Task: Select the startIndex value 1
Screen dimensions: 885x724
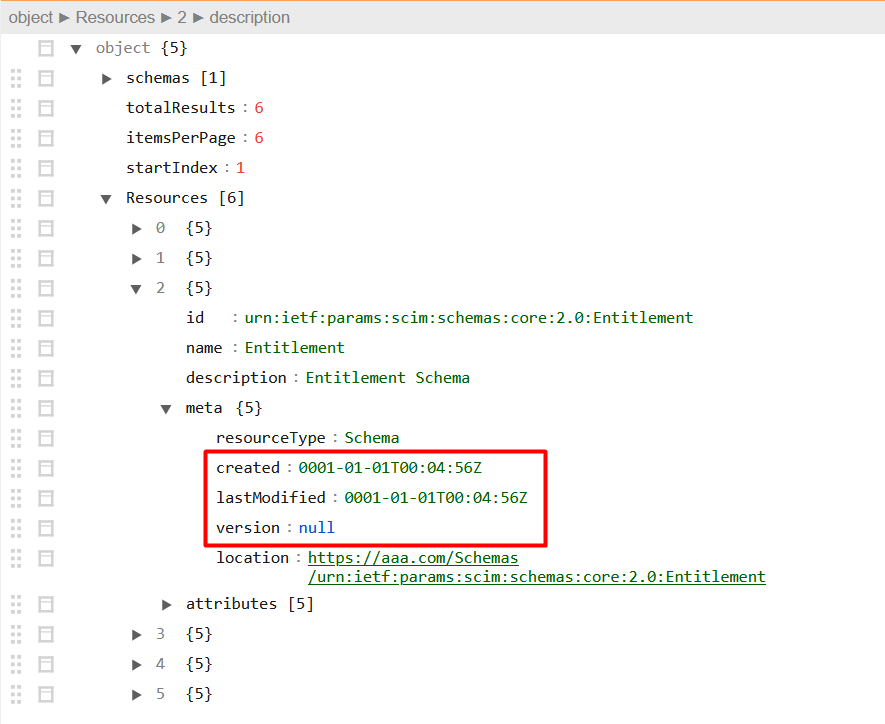Action: [240, 168]
